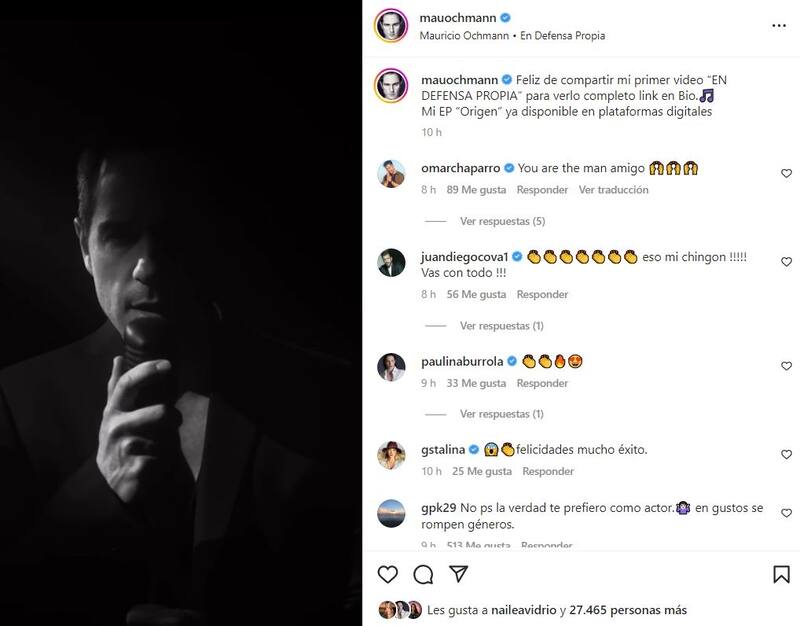Like juandiegocova1's comment

click(x=786, y=262)
